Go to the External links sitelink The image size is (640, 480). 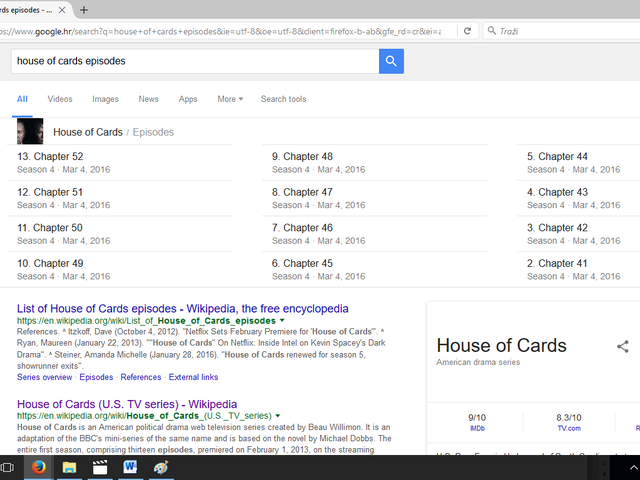coord(193,377)
